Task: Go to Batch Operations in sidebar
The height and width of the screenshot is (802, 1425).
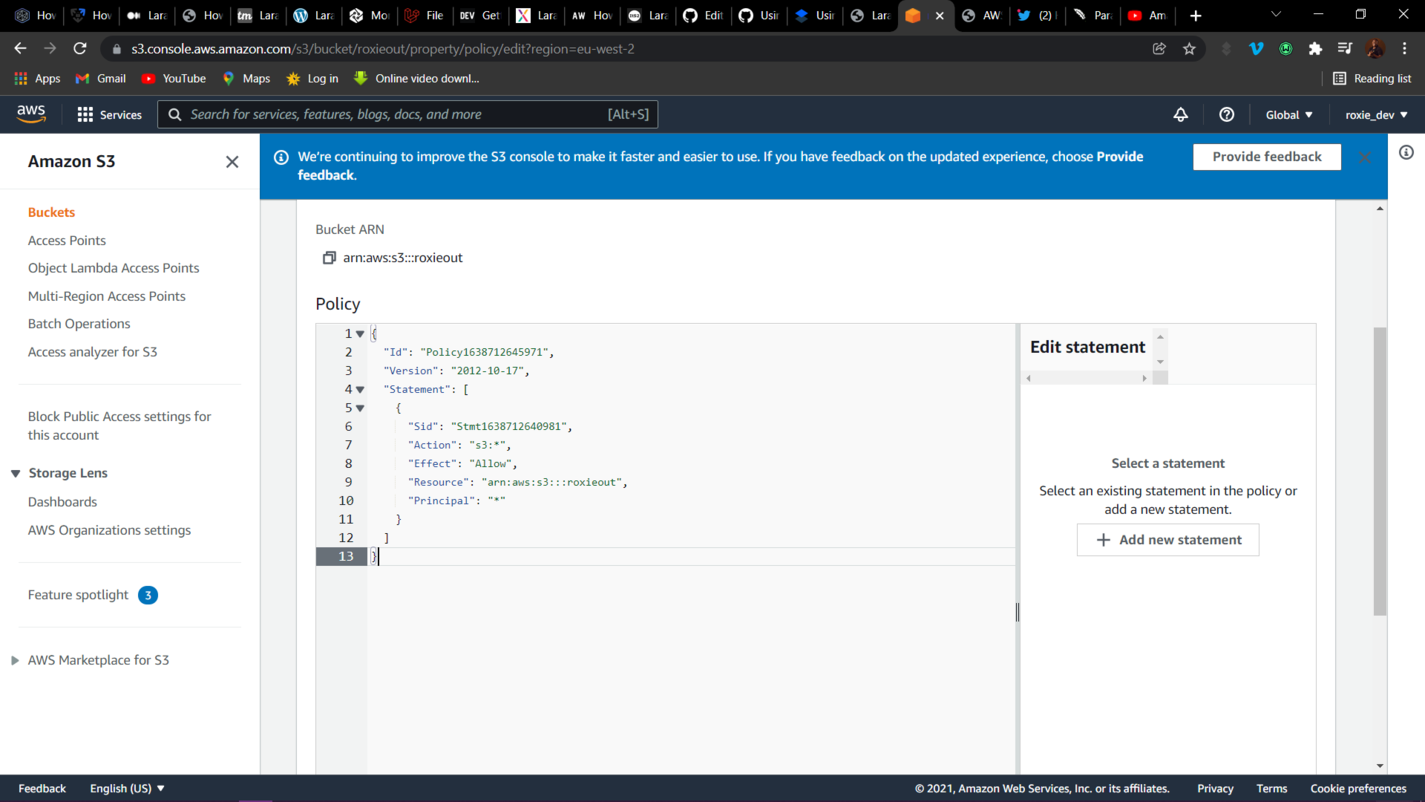Action: 79,324
